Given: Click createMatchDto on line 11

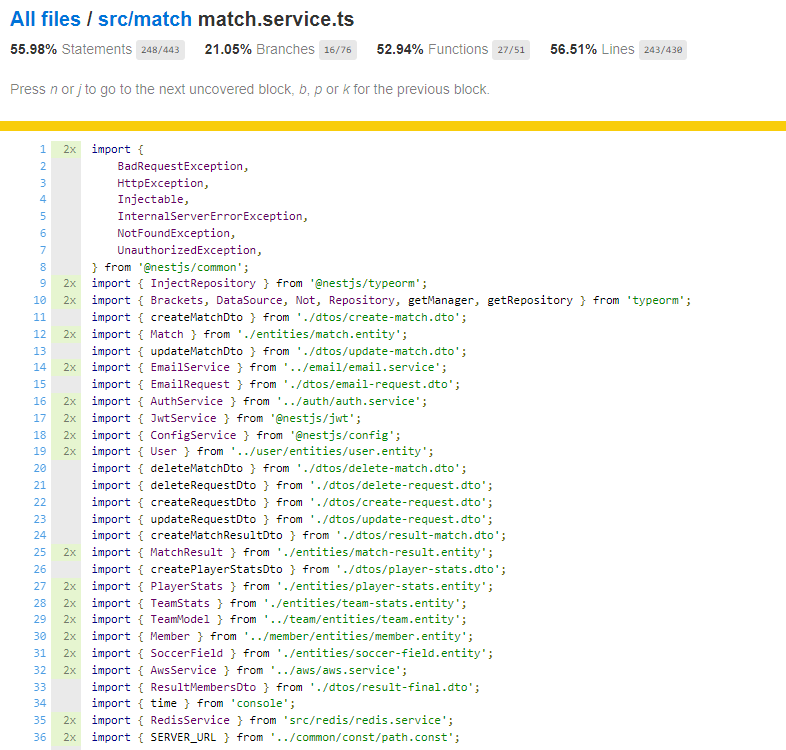Looking at the screenshot, I should pos(196,317).
